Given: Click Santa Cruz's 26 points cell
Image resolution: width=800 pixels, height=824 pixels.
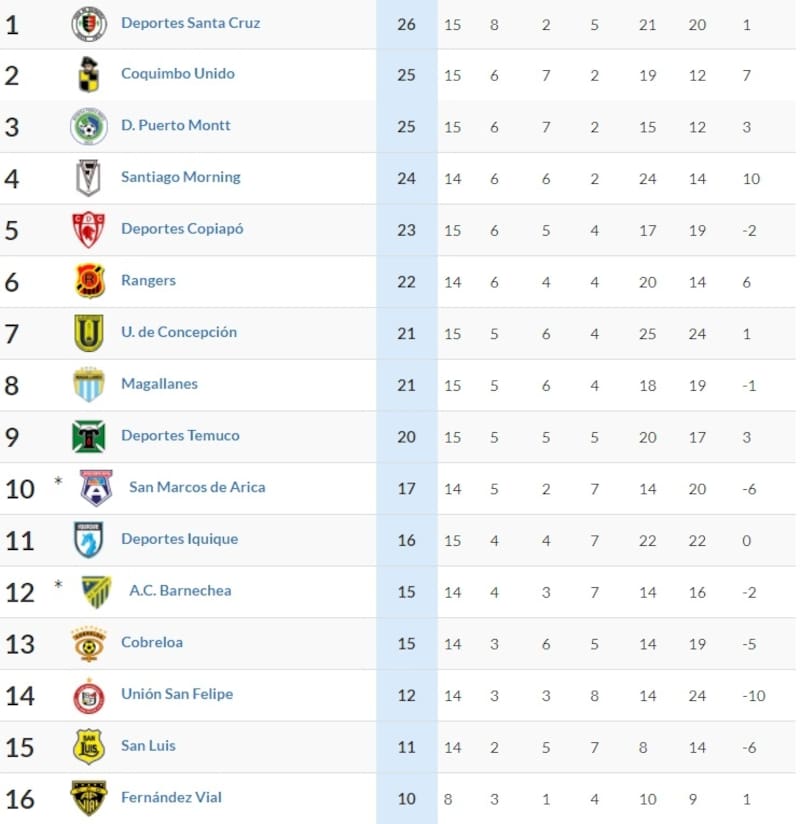Looking at the screenshot, I should pos(406,23).
